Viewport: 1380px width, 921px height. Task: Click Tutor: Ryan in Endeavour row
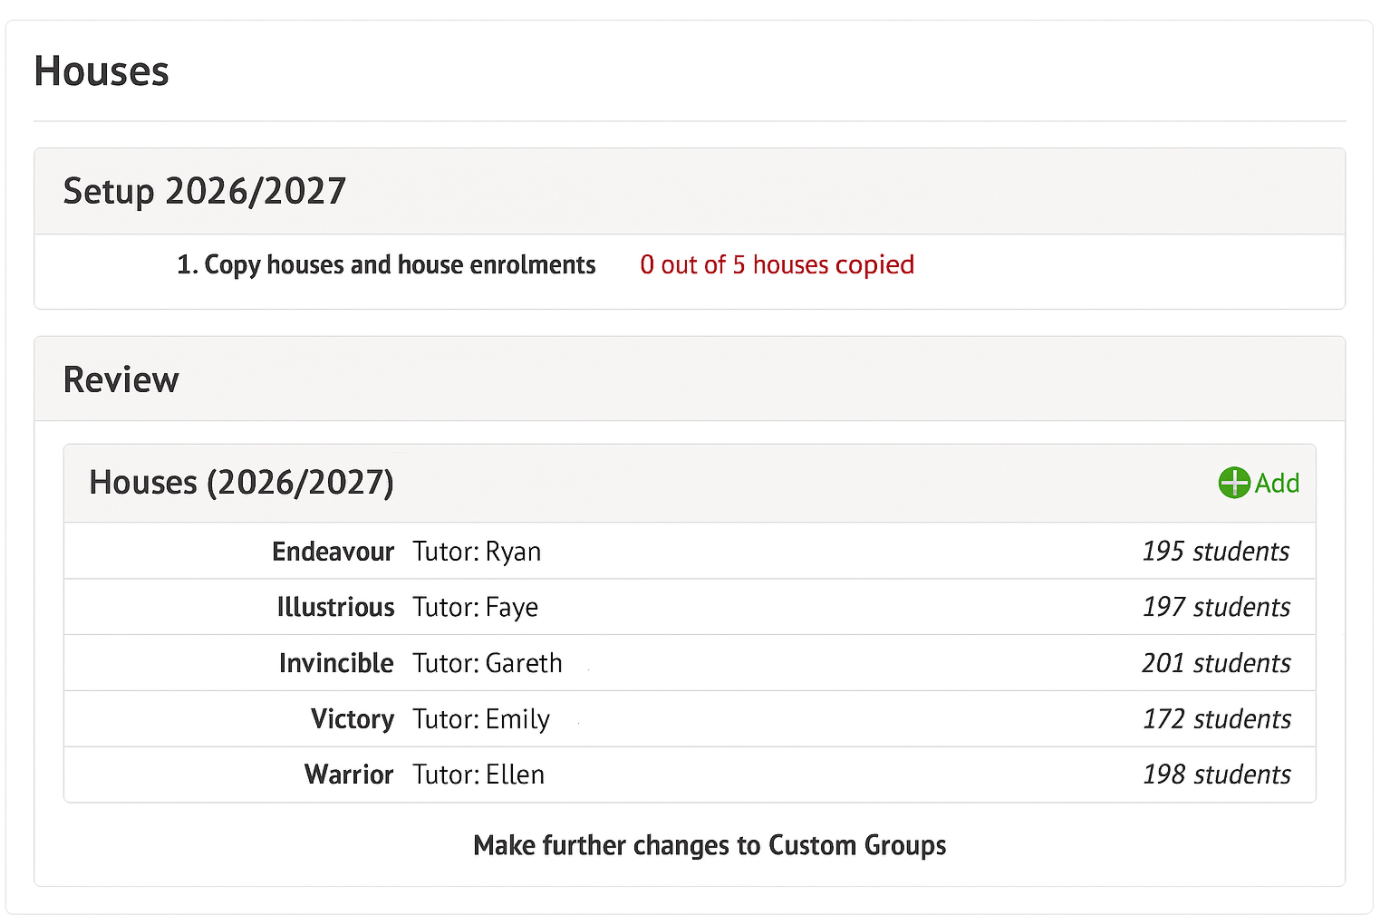[477, 552]
